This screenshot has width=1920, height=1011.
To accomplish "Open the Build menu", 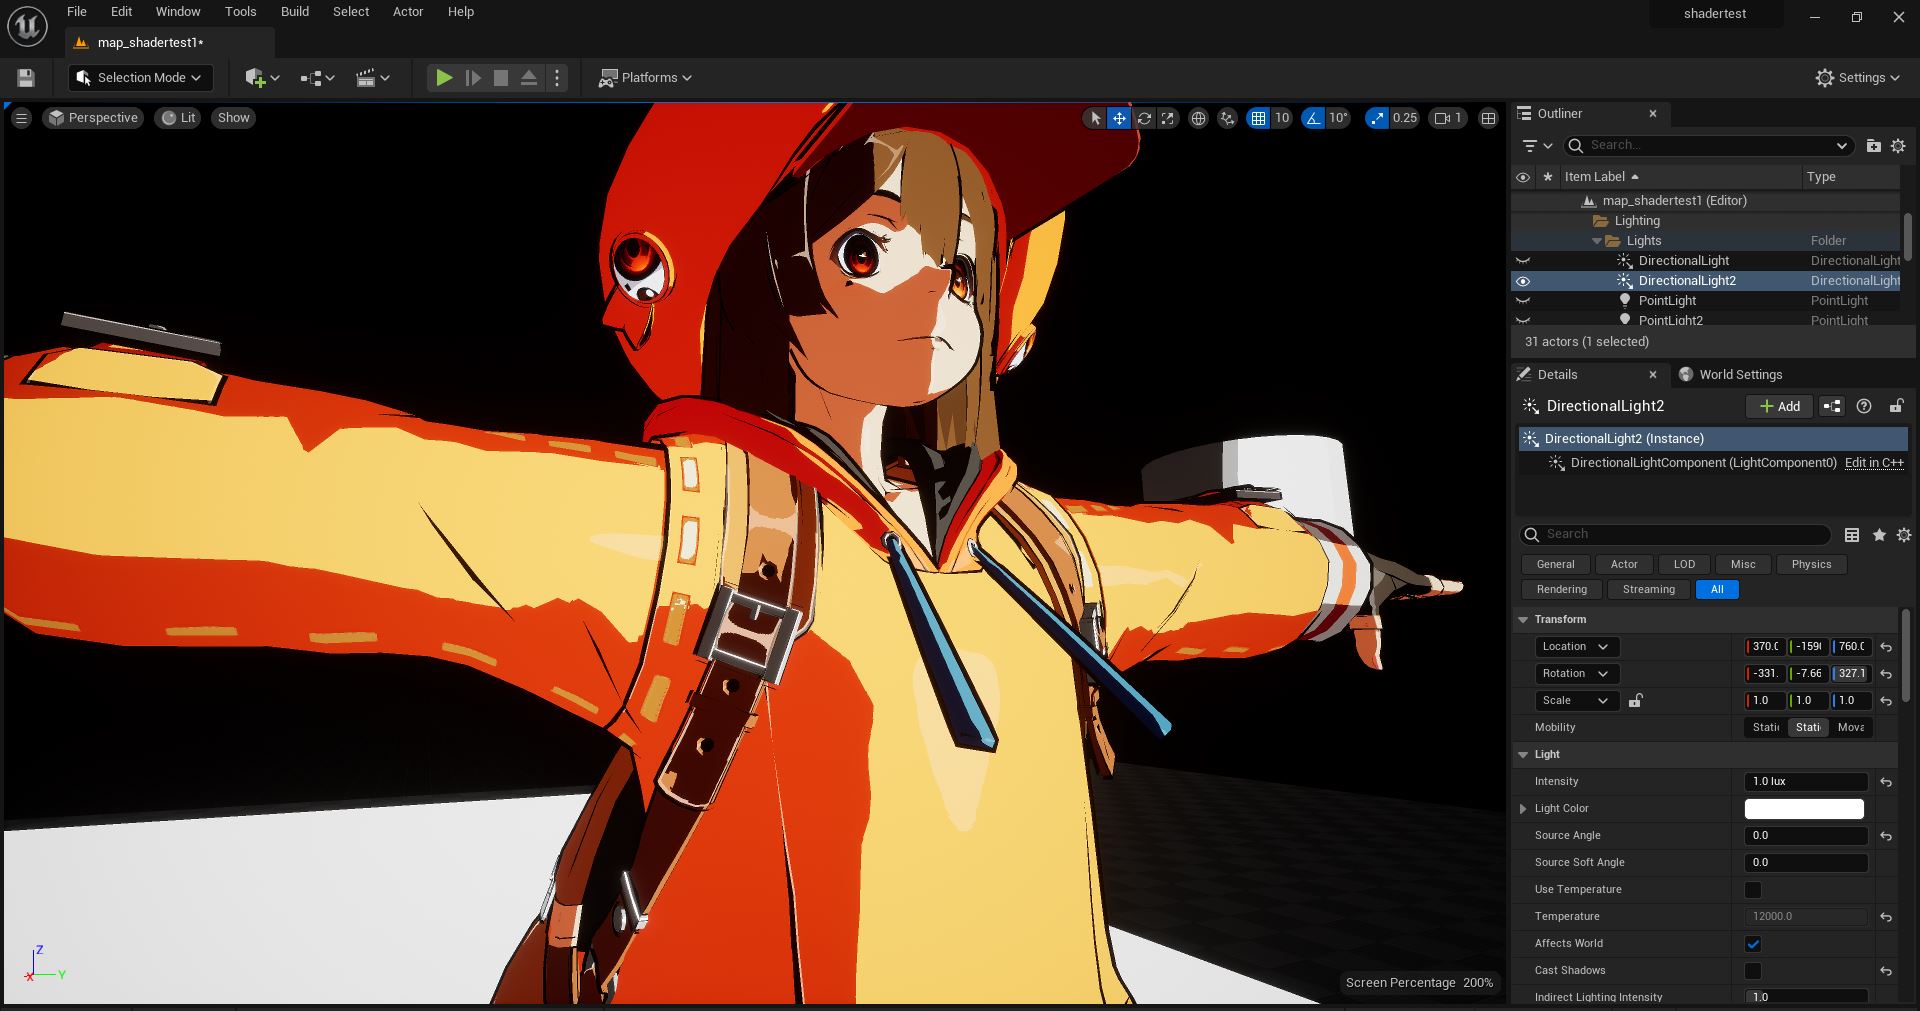I will click(x=294, y=12).
